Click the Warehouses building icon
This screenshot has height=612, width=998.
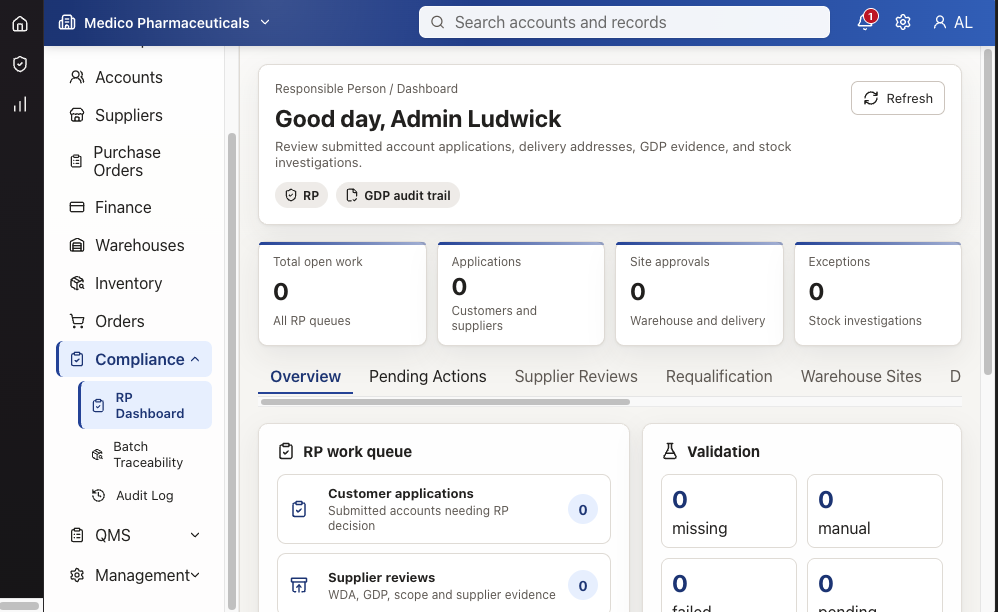click(x=77, y=245)
